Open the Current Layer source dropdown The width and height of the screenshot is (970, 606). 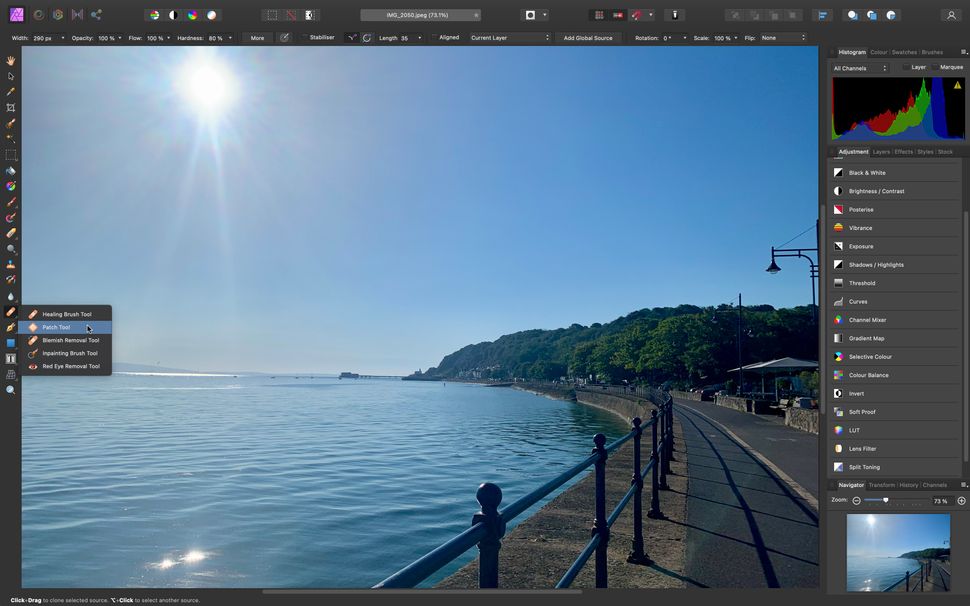coord(508,37)
